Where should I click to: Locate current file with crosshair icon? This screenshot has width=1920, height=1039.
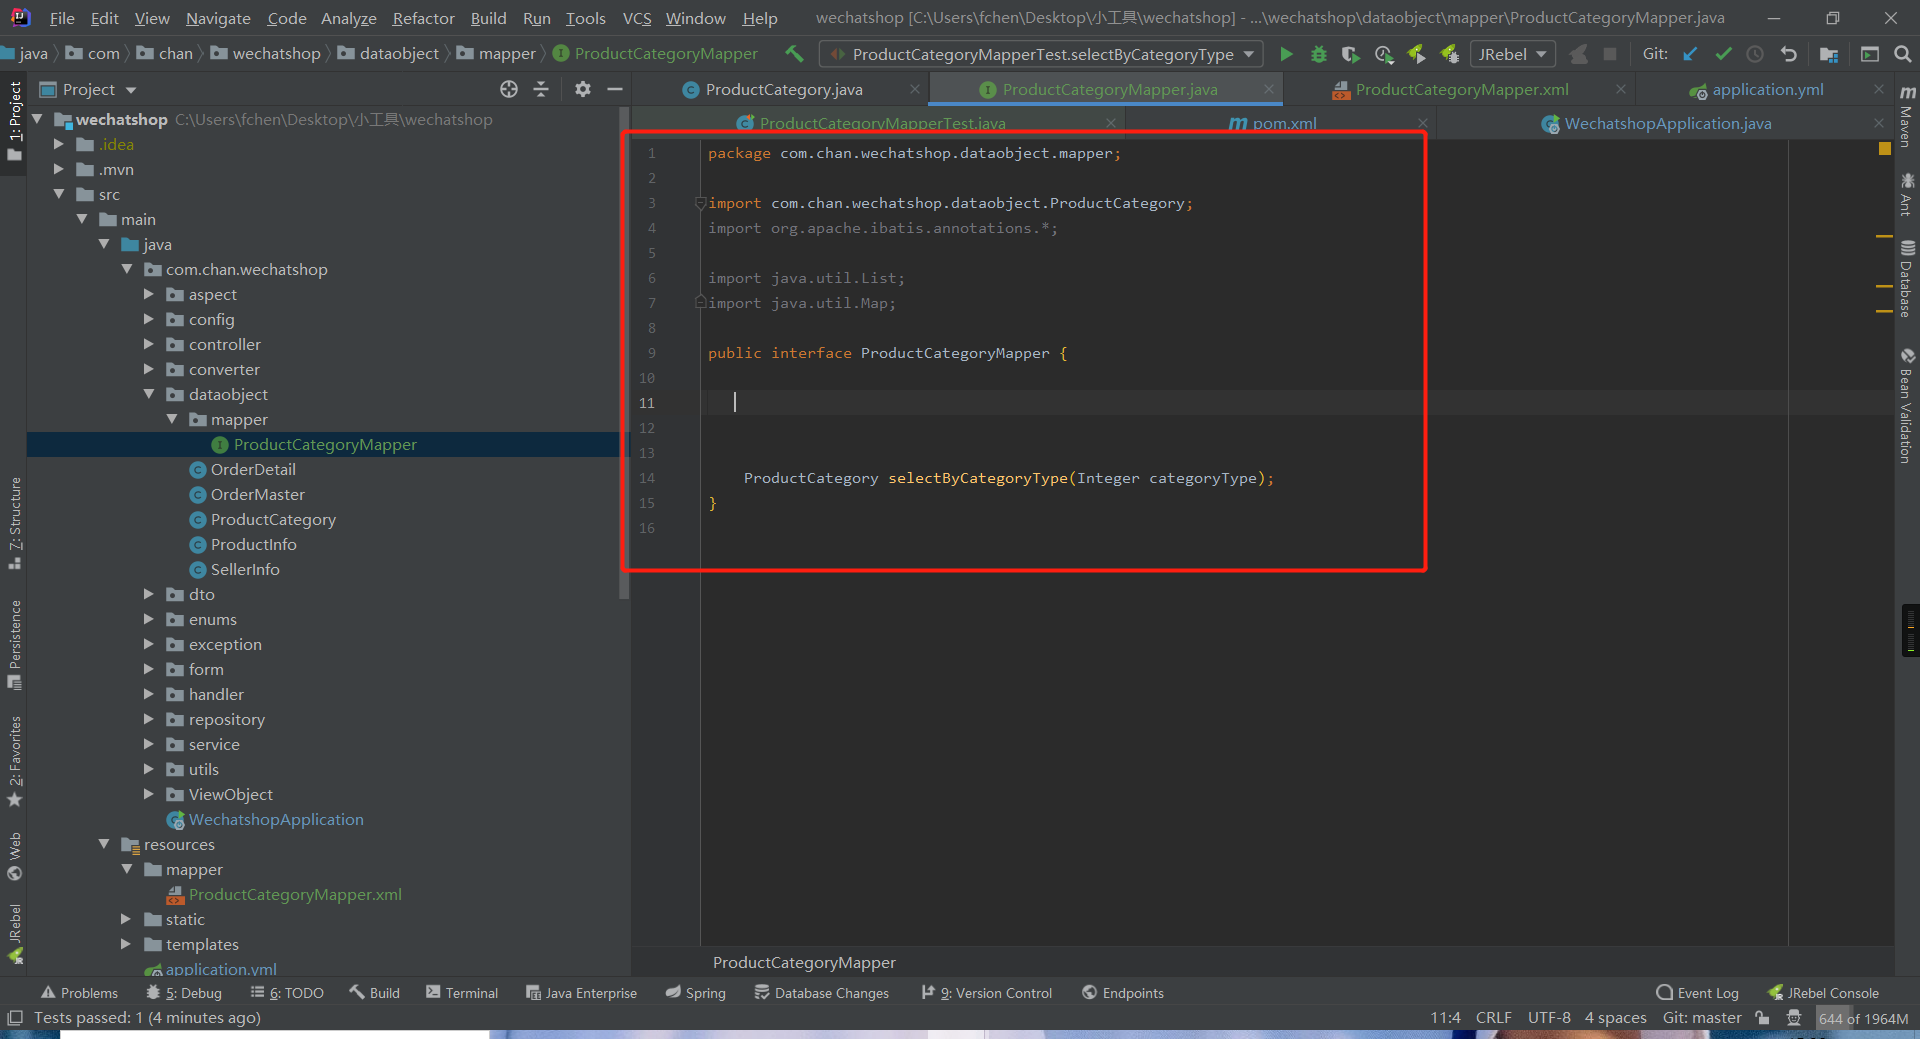coord(509,89)
